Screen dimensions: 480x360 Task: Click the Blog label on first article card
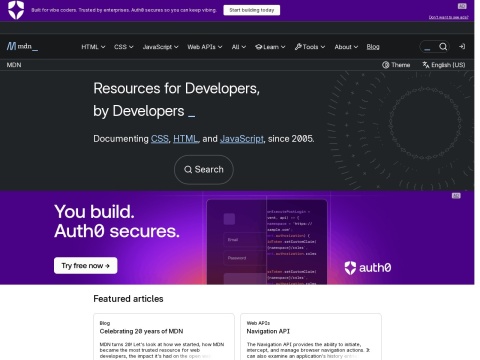click(105, 323)
